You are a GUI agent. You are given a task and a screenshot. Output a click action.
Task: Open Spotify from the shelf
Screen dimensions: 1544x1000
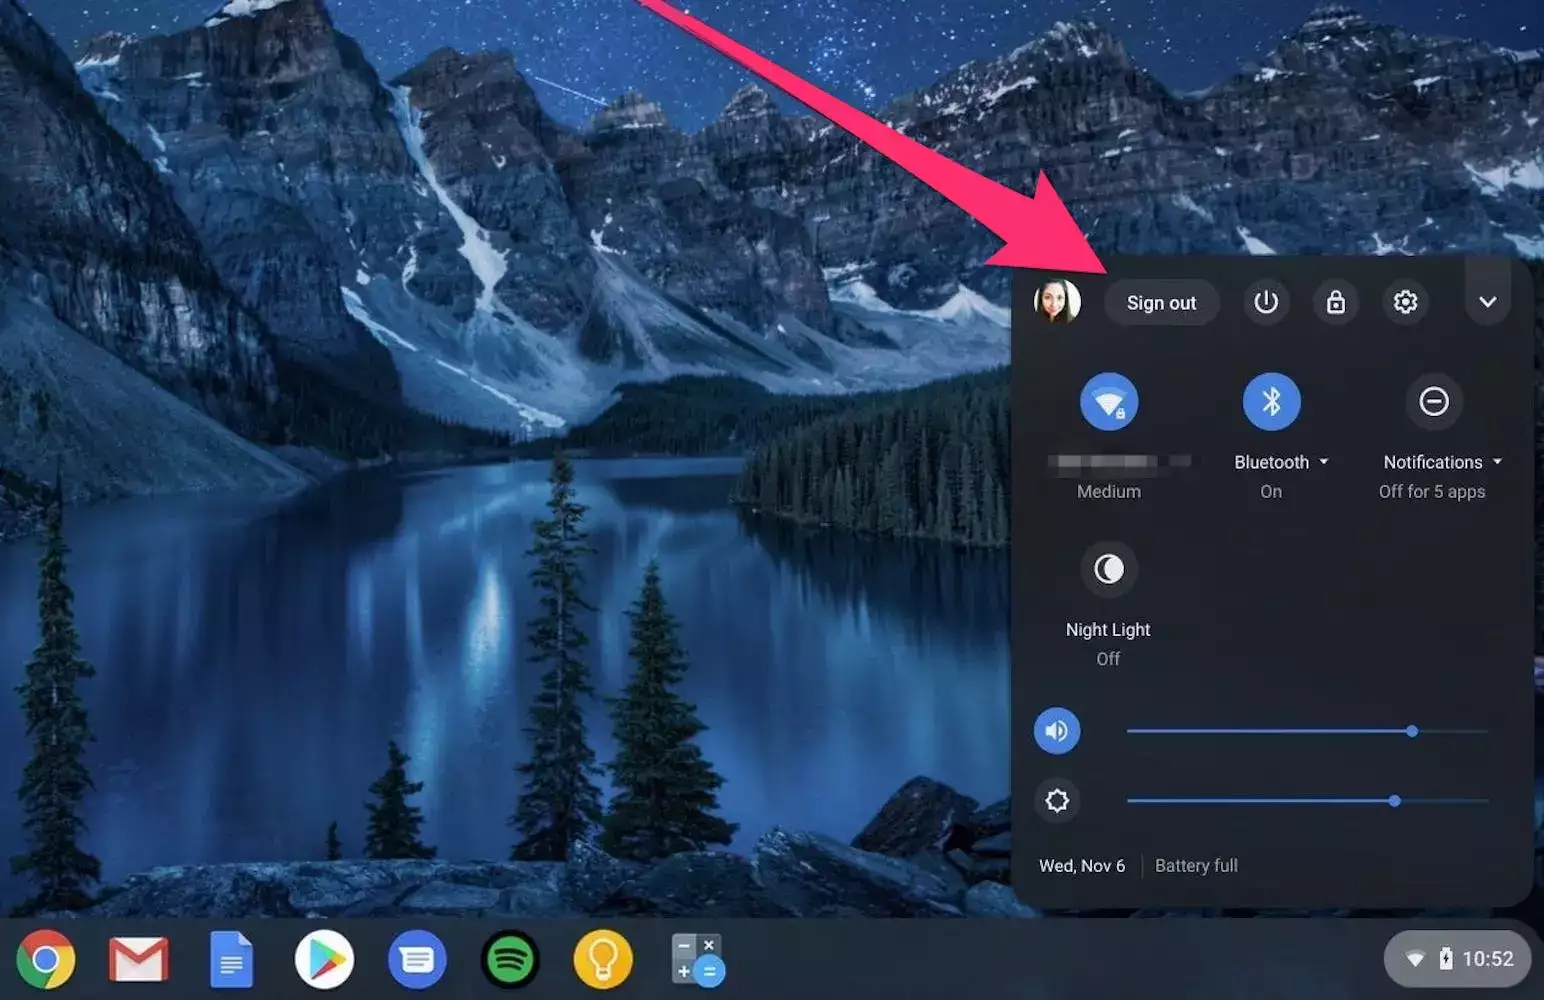(510, 960)
